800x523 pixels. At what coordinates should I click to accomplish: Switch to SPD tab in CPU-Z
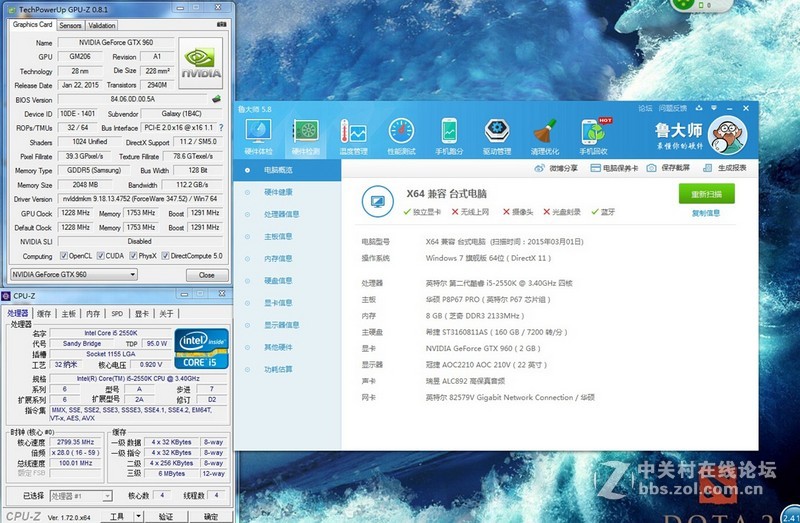[x=117, y=314]
